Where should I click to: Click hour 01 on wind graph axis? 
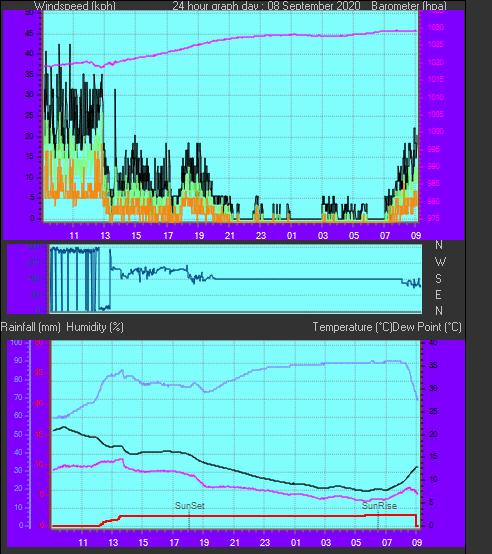pos(292,236)
